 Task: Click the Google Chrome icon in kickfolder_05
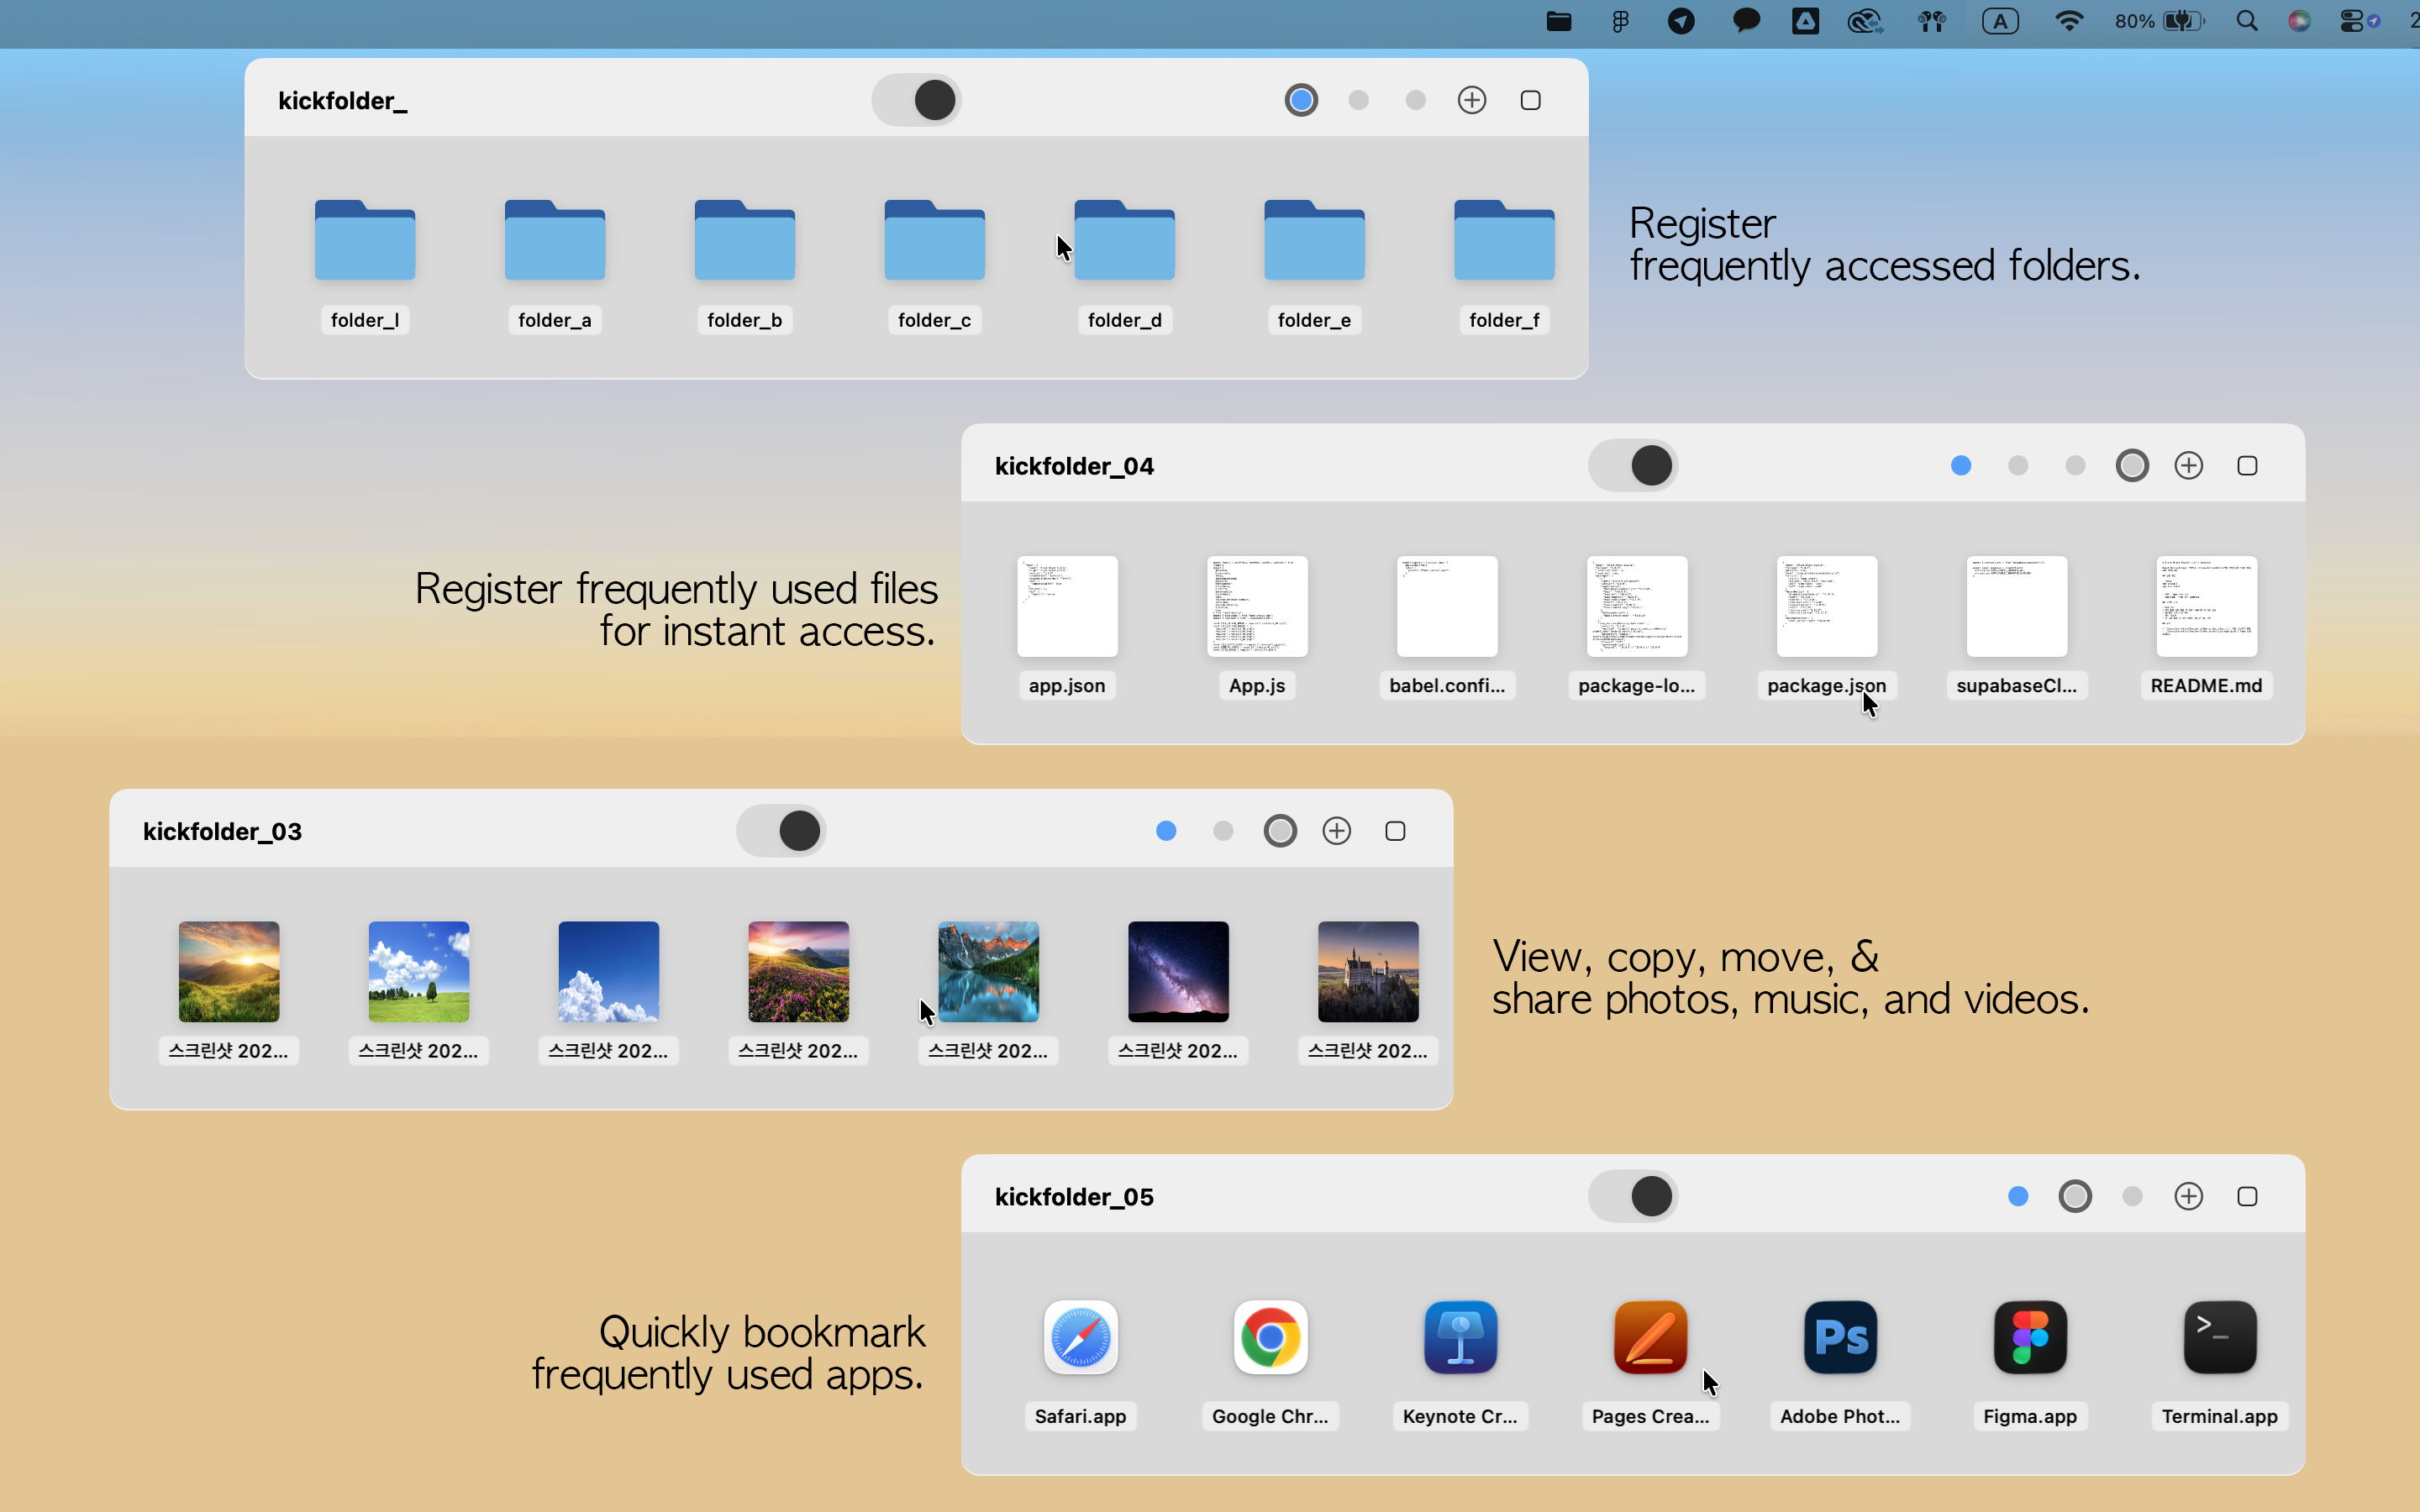click(1268, 1337)
